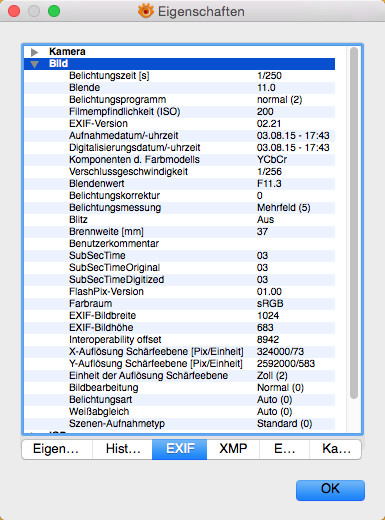Select the Blendenwert row

point(179,184)
